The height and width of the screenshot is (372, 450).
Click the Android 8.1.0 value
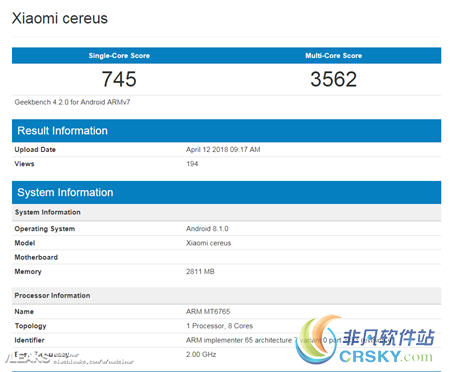(x=207, y=229)
